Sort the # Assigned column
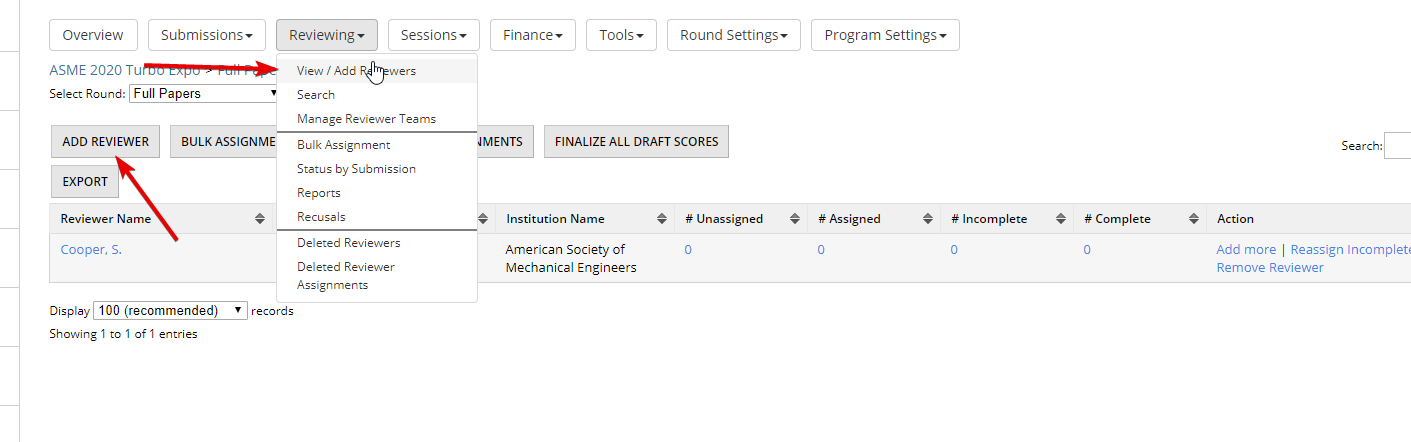1411x442 pixels. (927, 219)
